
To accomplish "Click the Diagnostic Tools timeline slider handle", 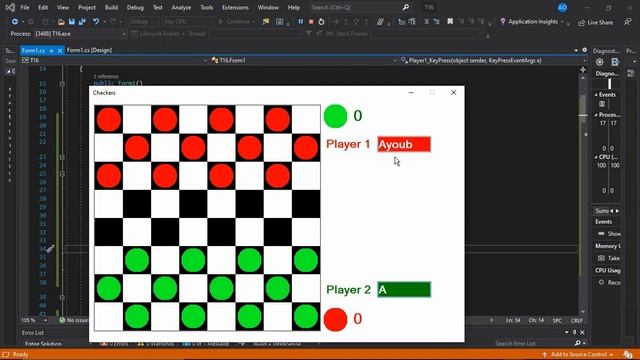I will click(x=609, y=84).
